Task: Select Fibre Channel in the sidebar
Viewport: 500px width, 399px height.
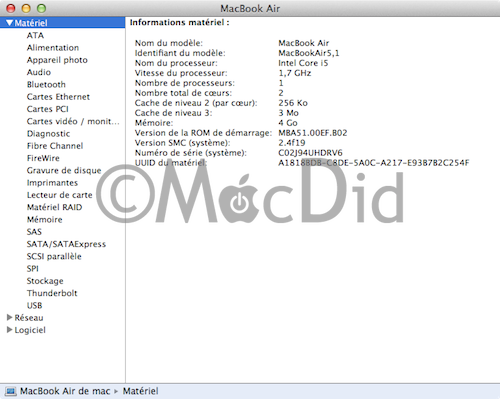Action: point(55,146)
